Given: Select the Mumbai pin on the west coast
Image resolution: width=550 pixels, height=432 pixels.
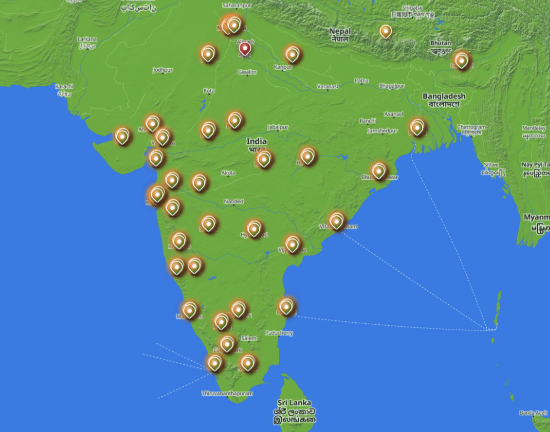Looking at the screenshot, I should tap(157, 194).
